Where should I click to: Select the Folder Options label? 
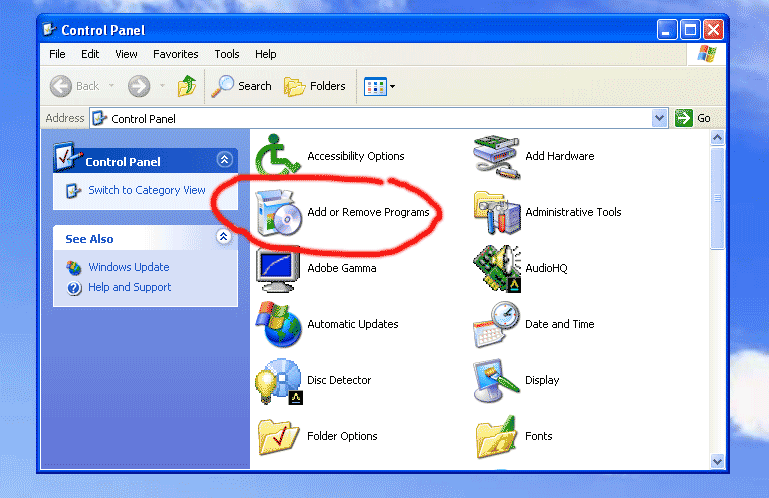click(x=342, y=436)
